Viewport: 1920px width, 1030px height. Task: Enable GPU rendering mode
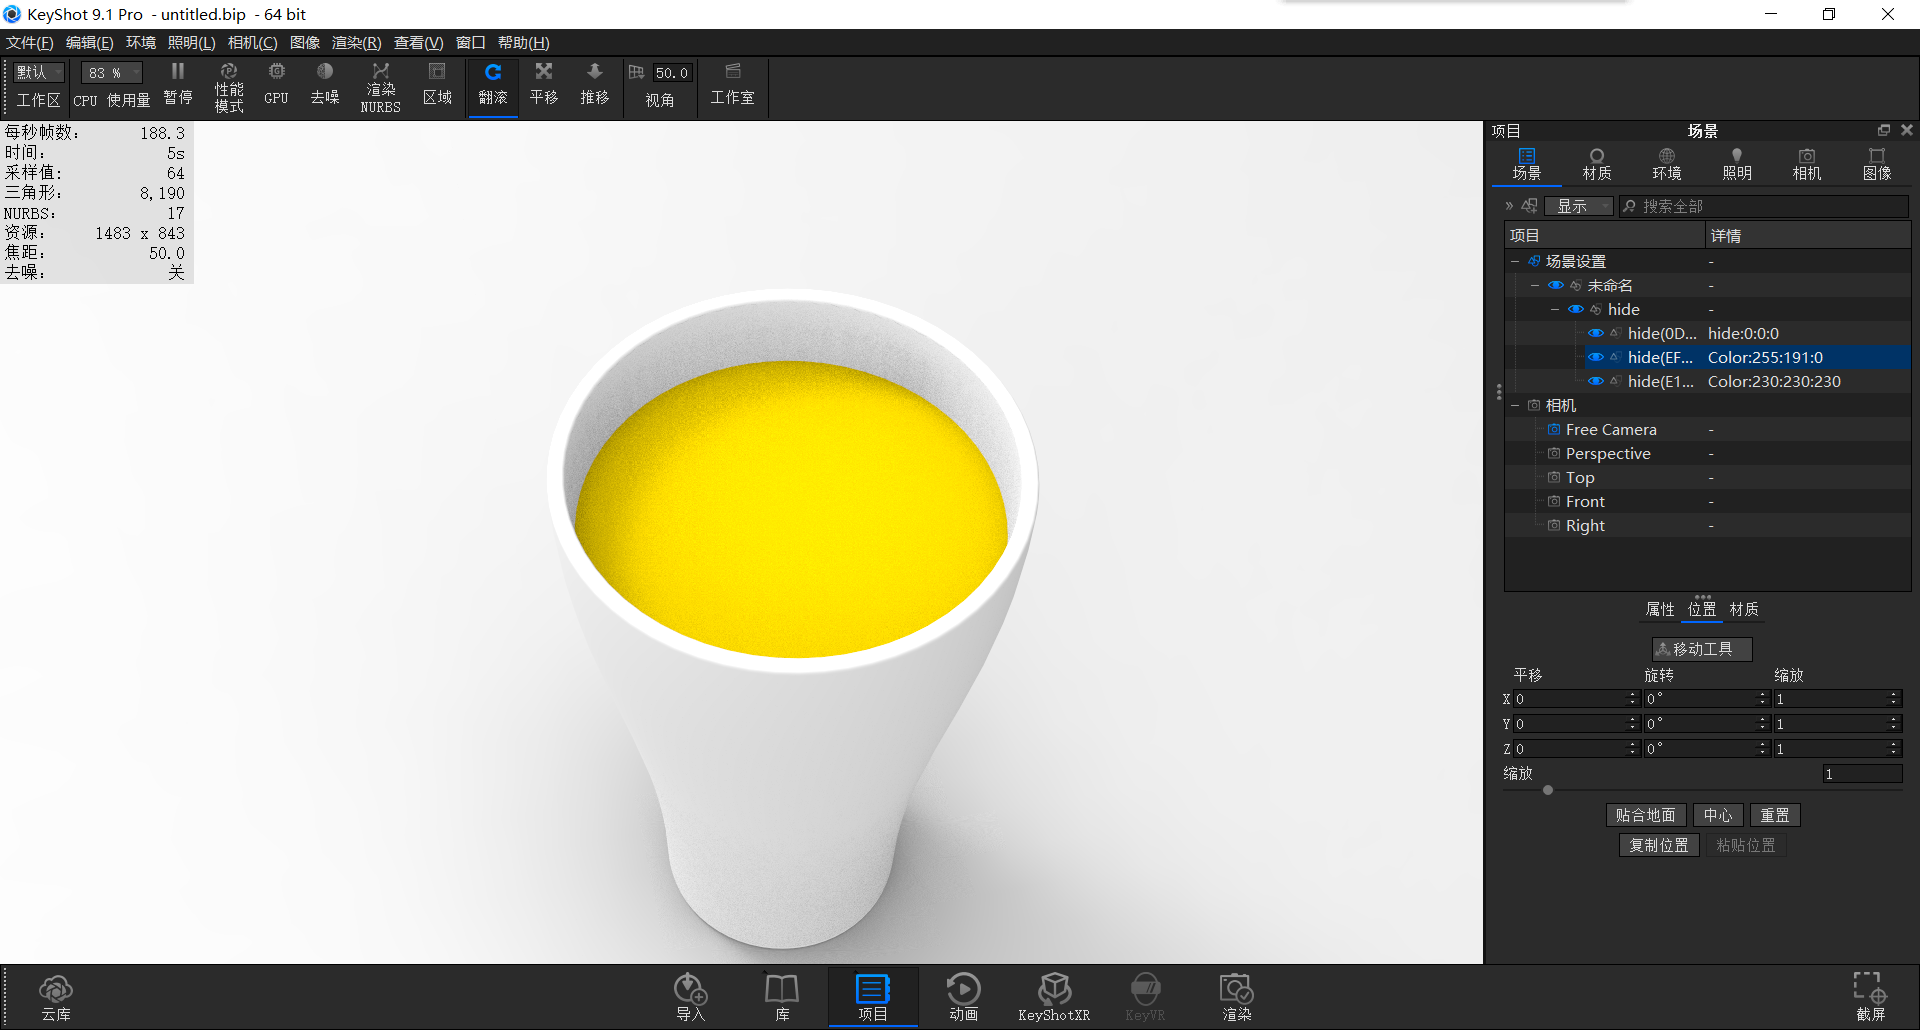(x=276, y=85)
